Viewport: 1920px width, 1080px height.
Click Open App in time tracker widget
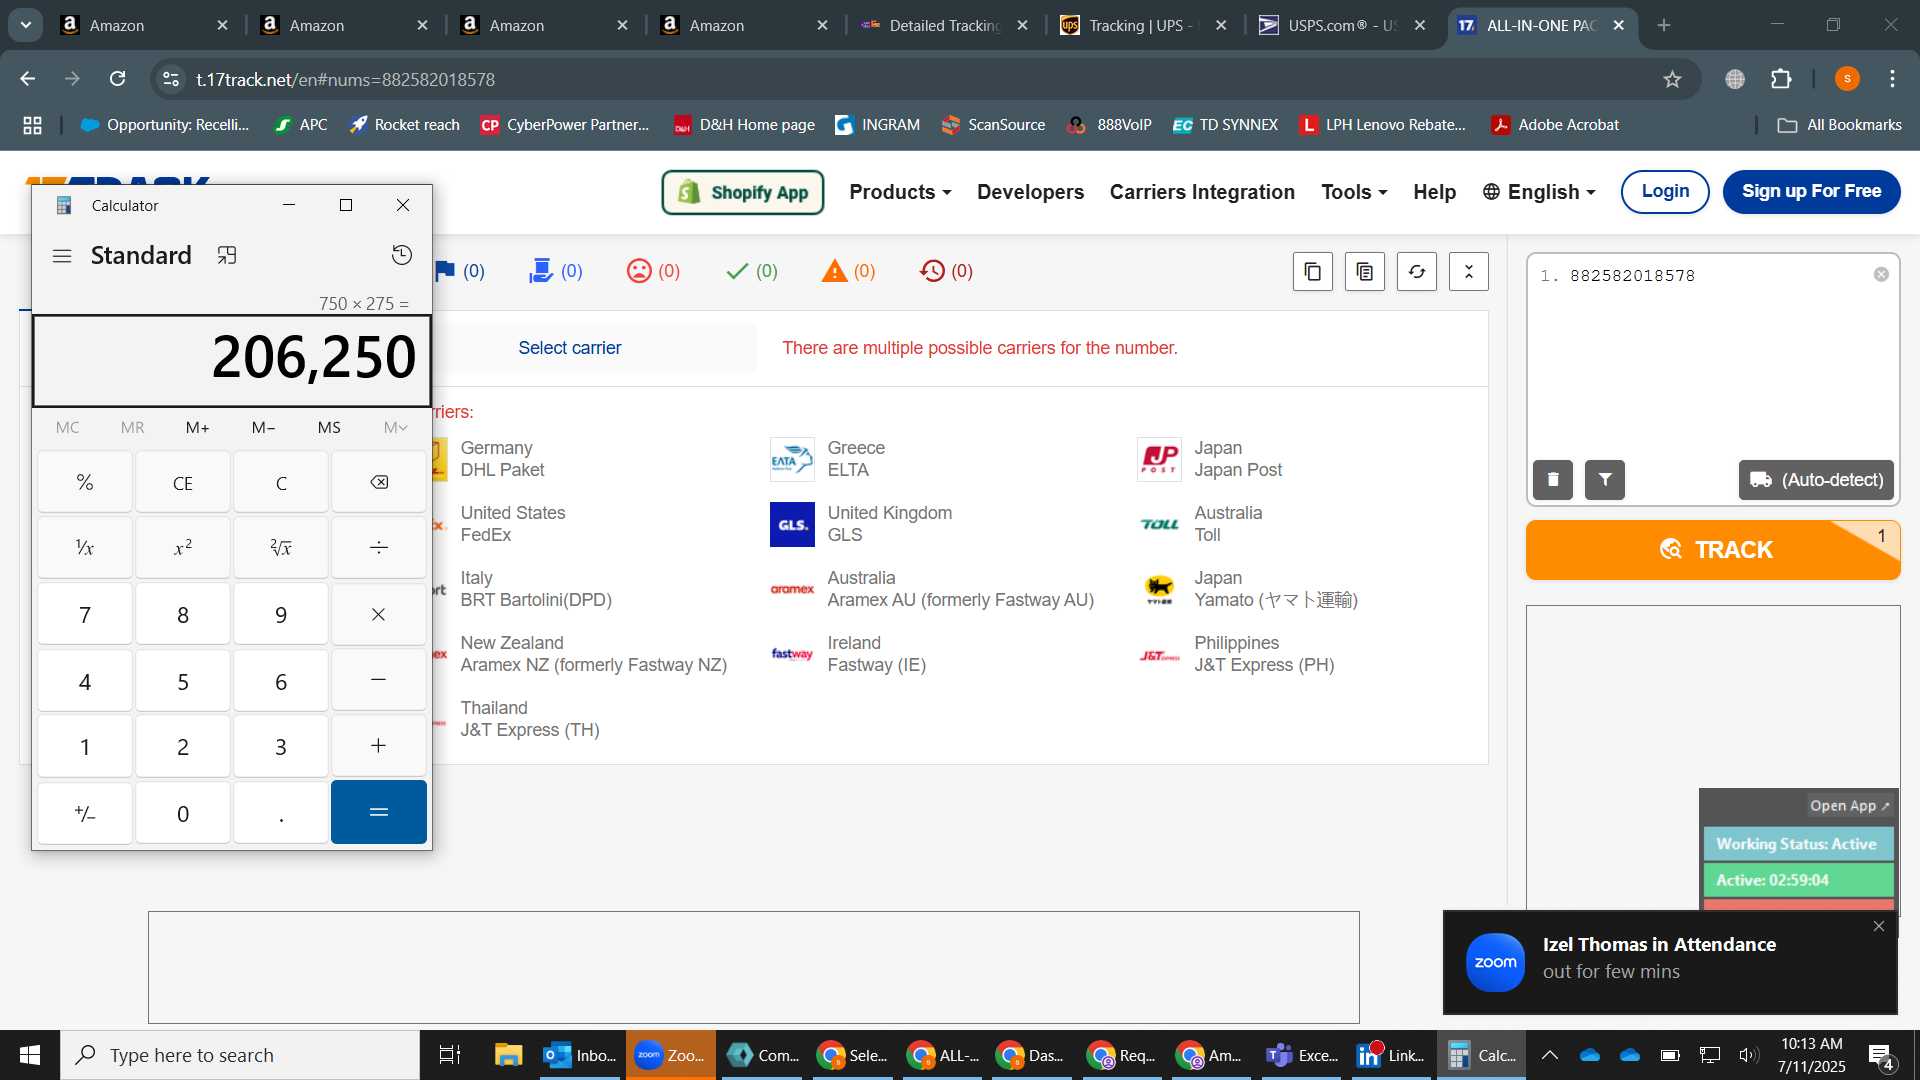(1850, 806)
